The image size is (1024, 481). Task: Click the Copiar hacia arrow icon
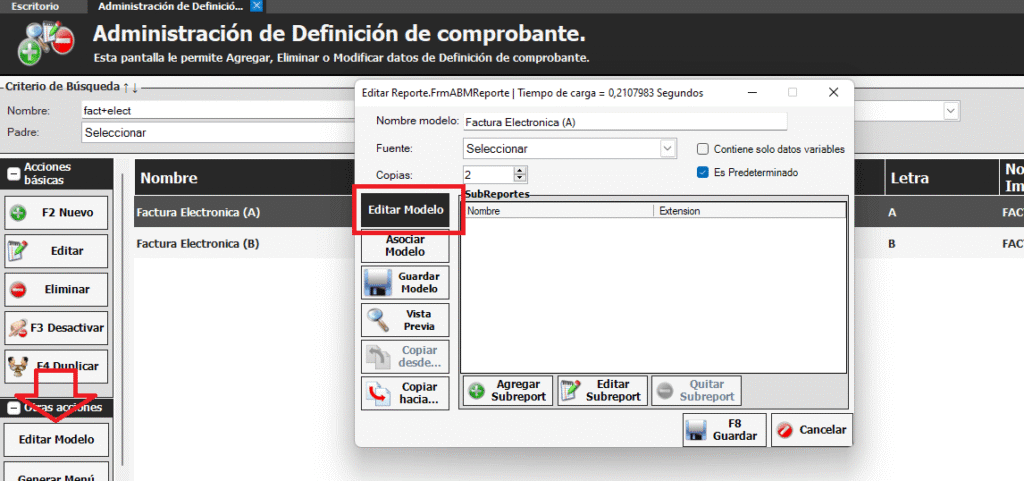(379, 394)
